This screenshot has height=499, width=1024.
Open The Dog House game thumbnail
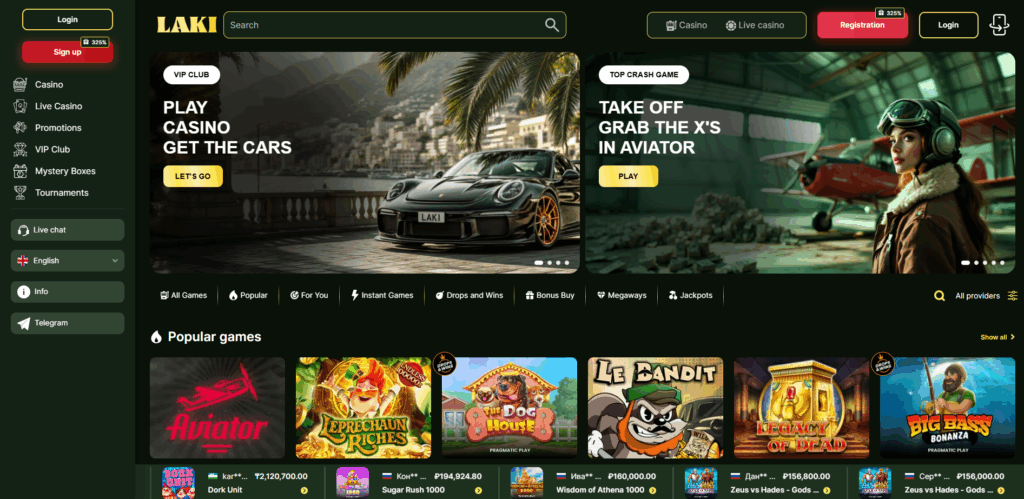509,408
